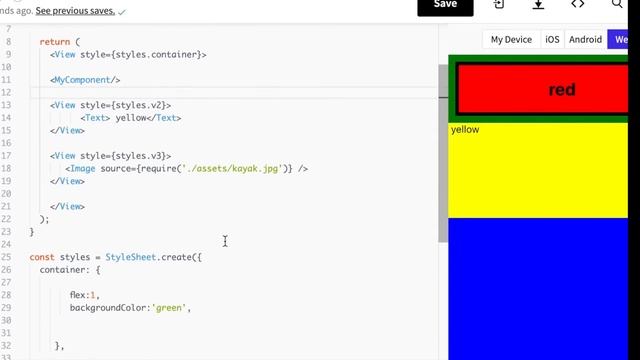Click the yellow text in the preview
640x360 pixels.
465,130
